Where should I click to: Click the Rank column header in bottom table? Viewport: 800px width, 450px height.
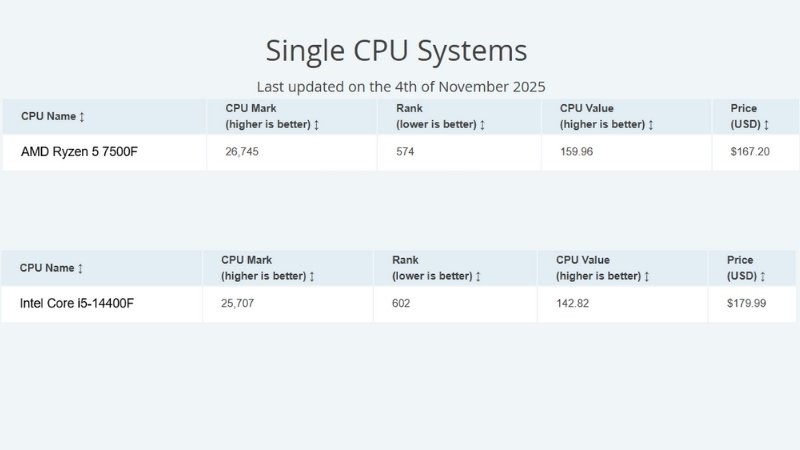tap(455, 268)
